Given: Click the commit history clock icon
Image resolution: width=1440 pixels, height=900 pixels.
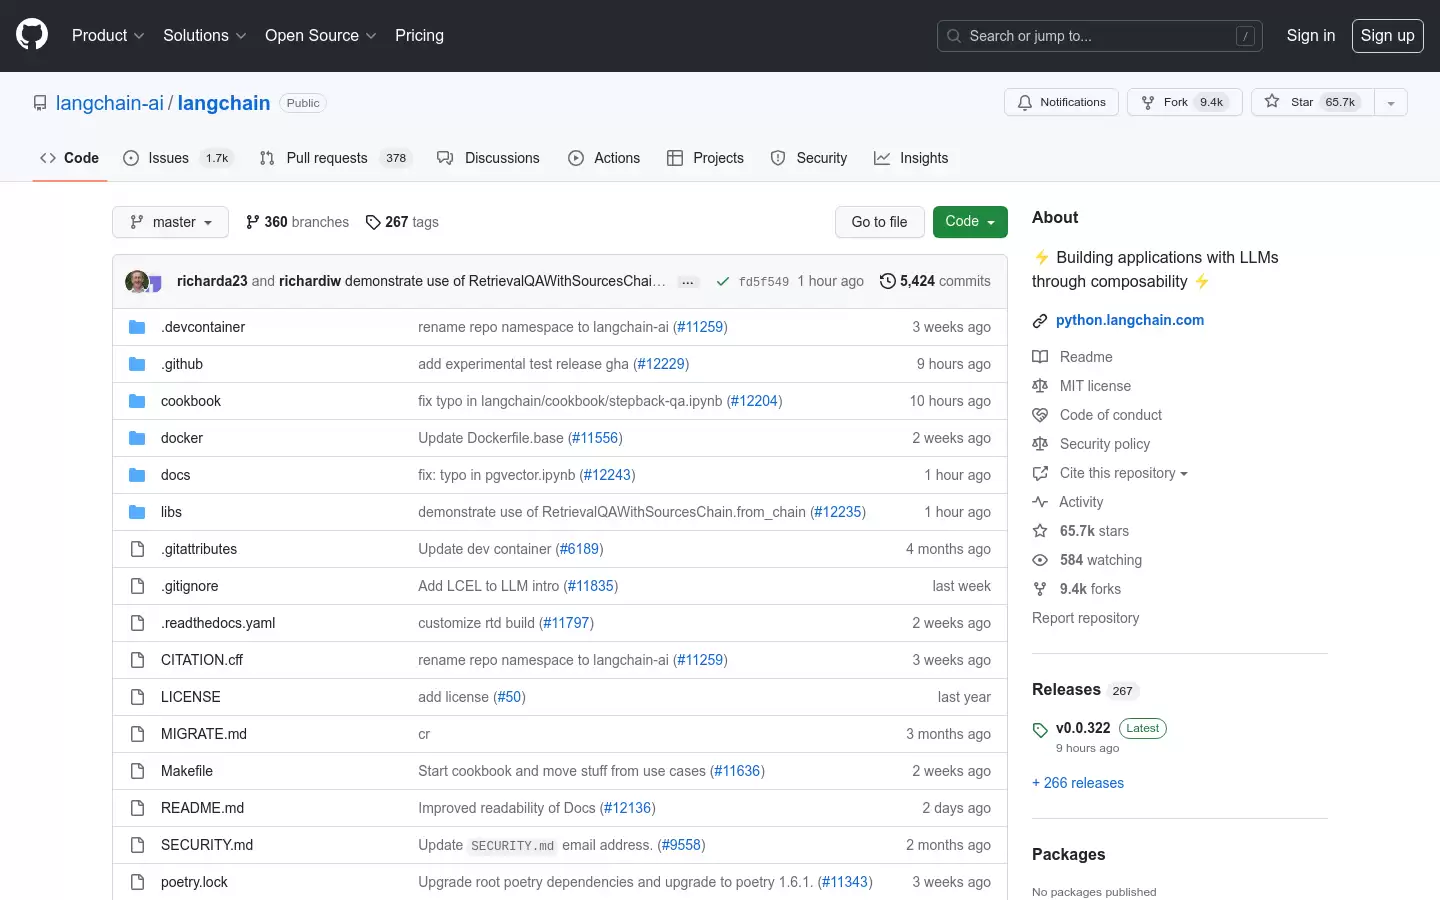Looking at the screenshot, I should (x=887, y=281).
